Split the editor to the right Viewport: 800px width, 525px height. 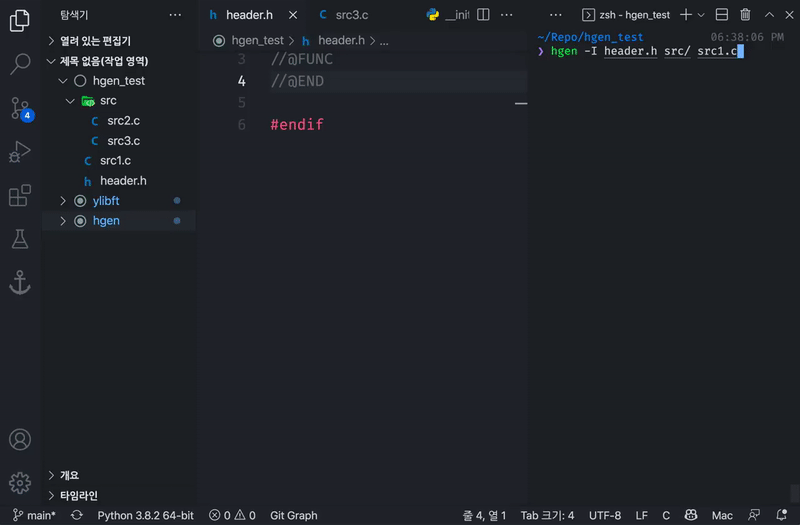click(483, 15)
